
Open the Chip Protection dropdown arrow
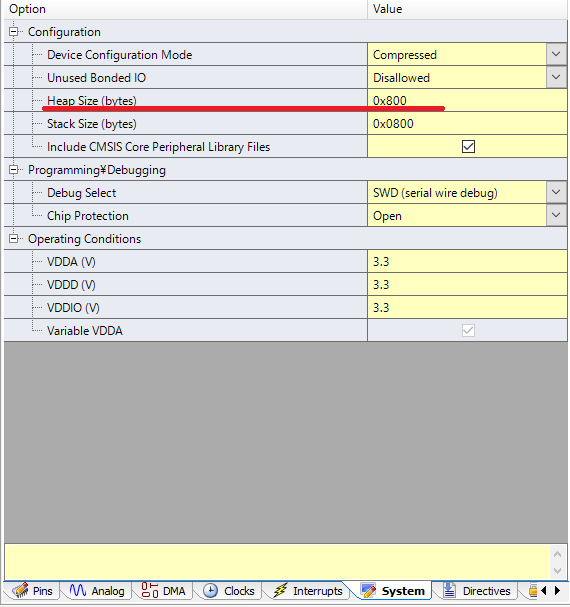click(556, 216)
